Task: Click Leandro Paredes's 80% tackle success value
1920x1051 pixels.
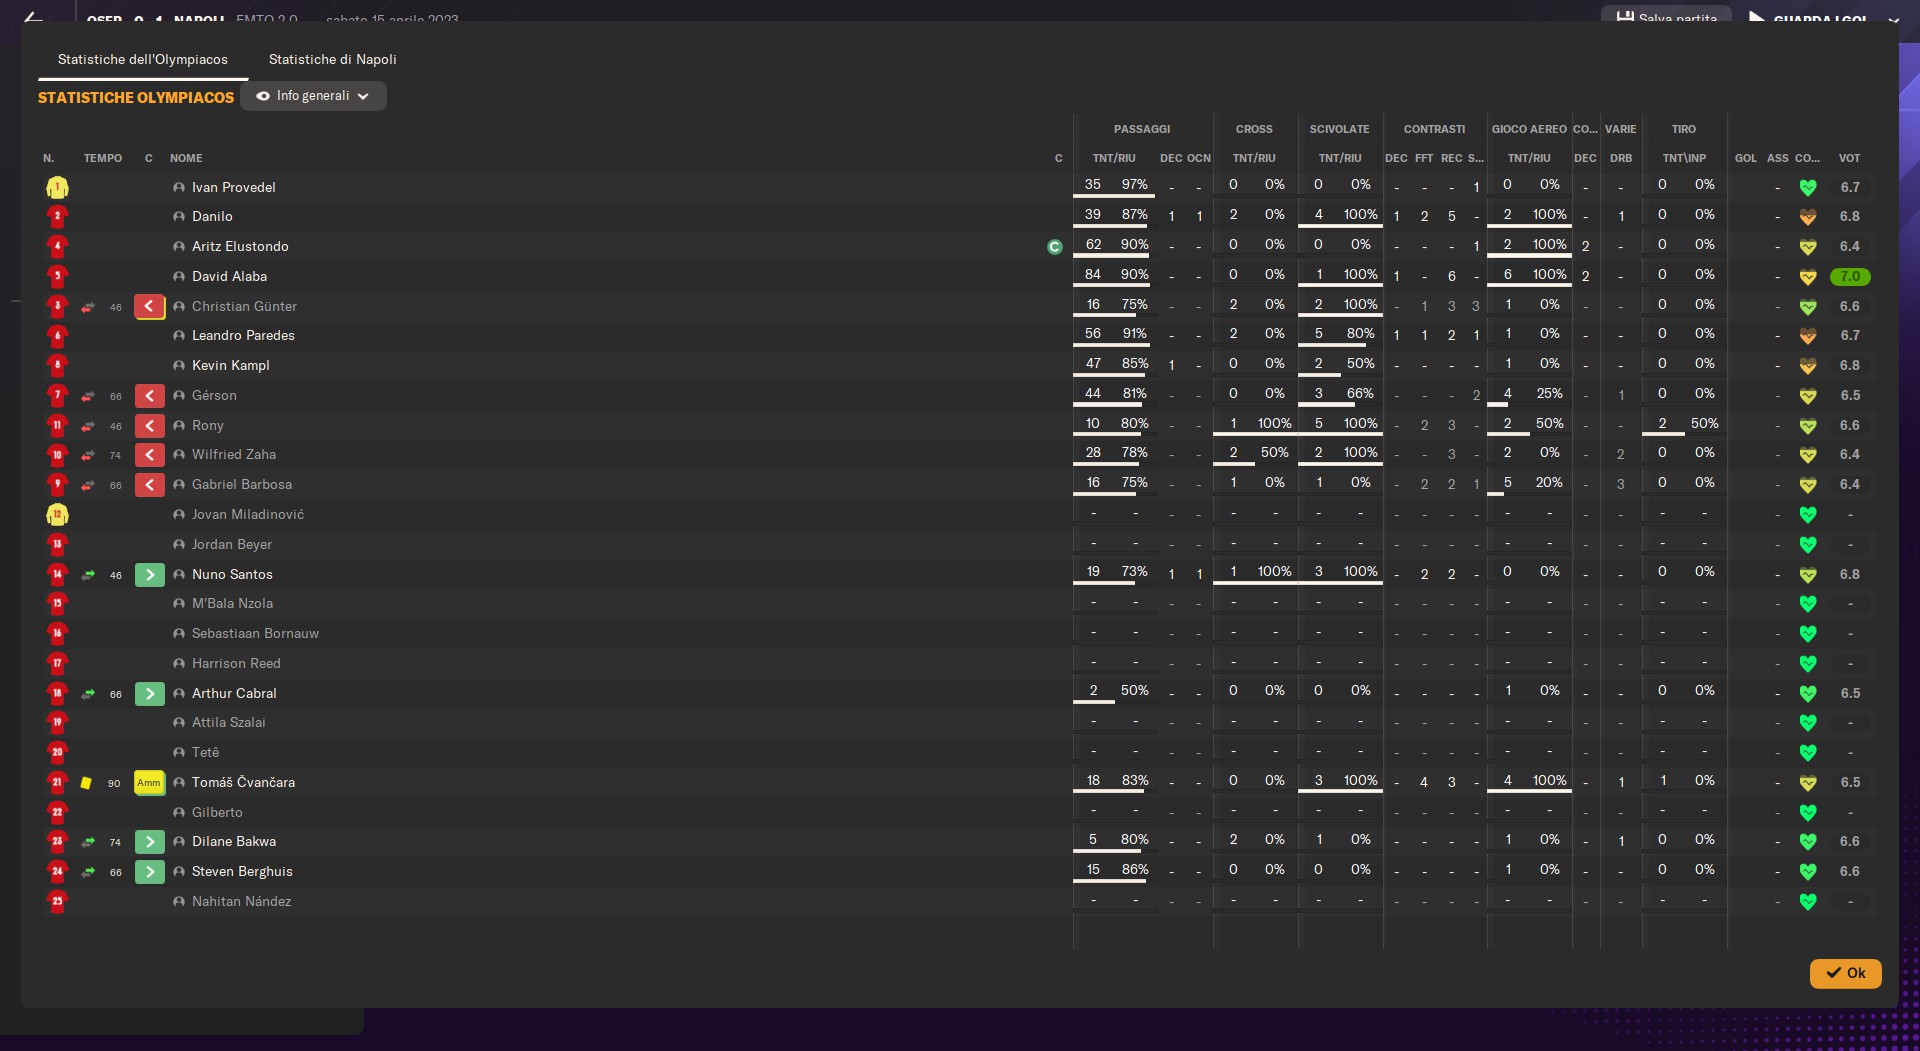Action: [1360, 333]
